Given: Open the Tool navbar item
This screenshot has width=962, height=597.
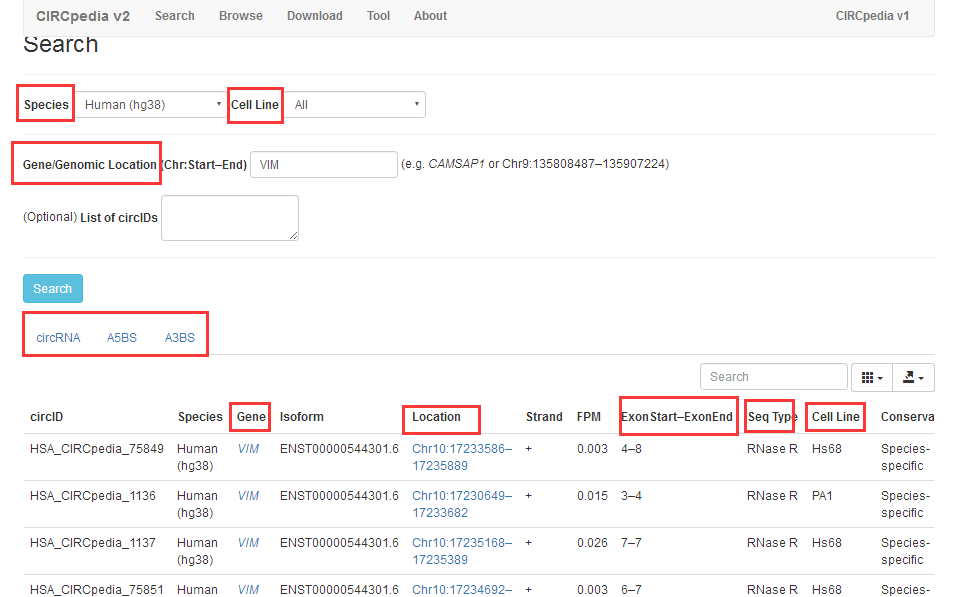Looking at the screenshot, I should 378,16.
